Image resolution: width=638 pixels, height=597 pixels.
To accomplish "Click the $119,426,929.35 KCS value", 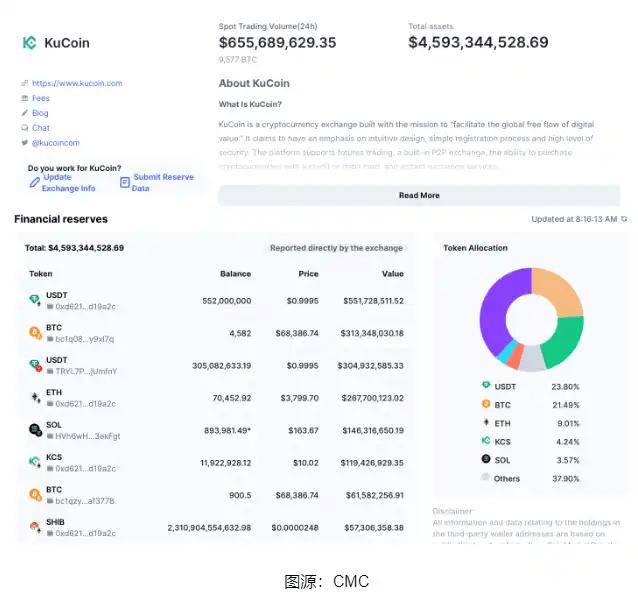I will click(x=372, y=463).
